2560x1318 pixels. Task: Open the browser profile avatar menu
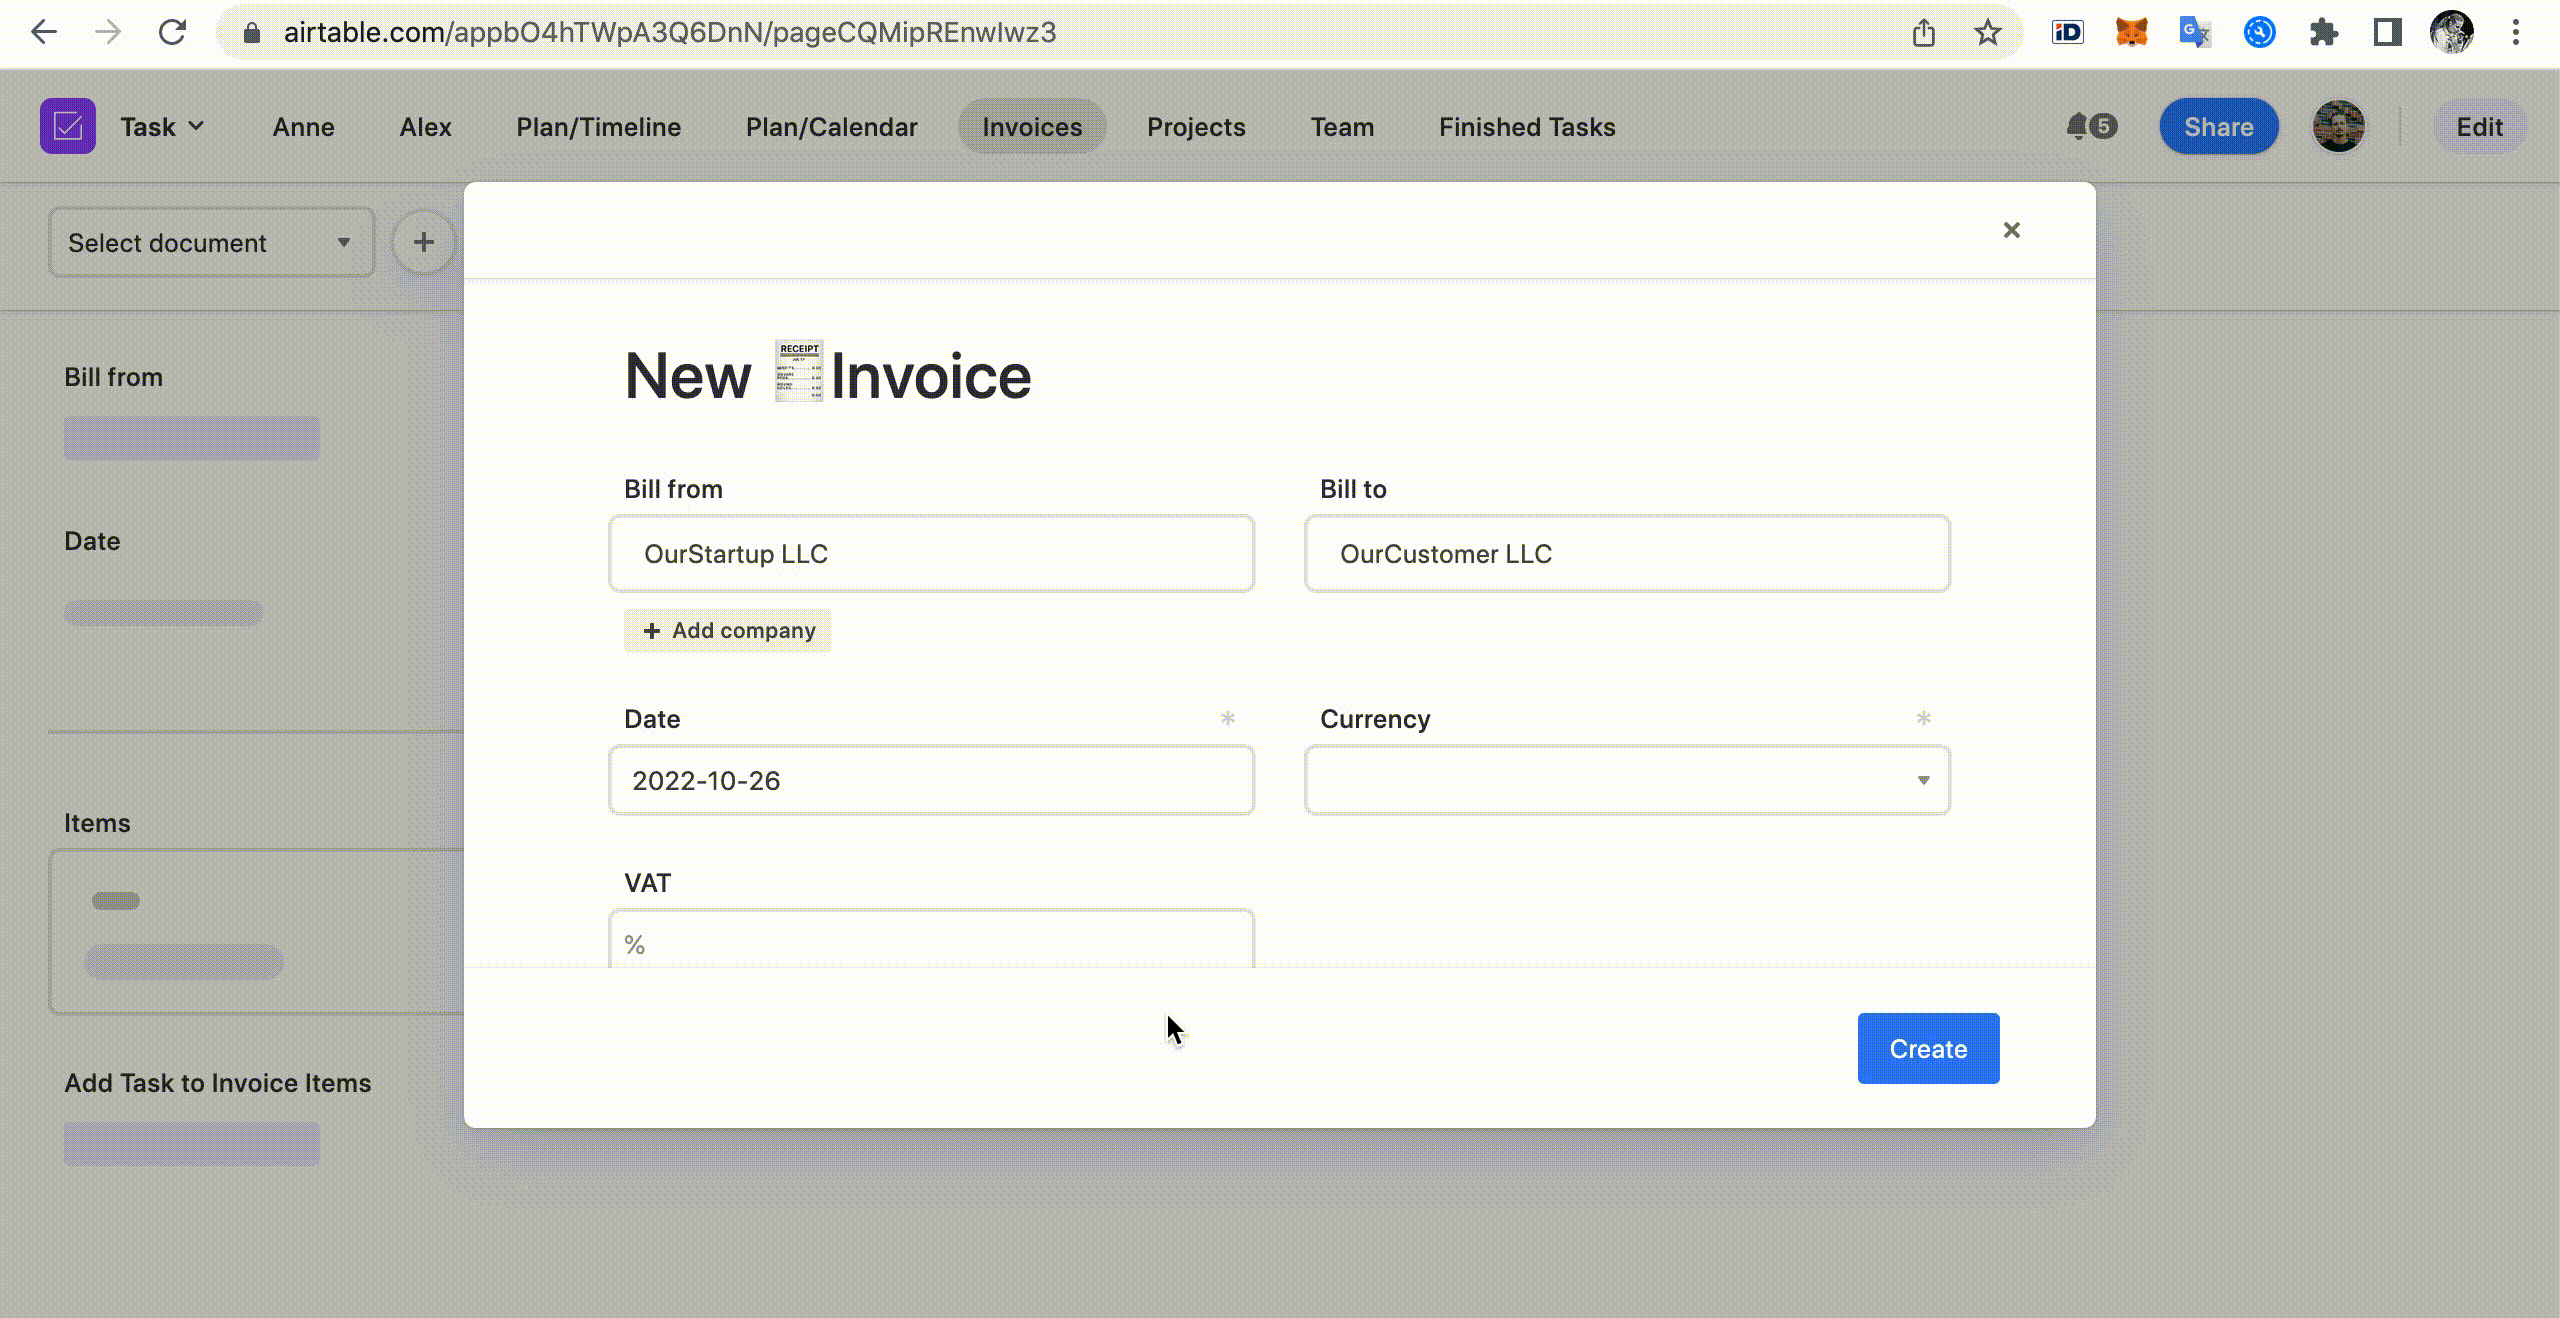(x=2453, y=32)
